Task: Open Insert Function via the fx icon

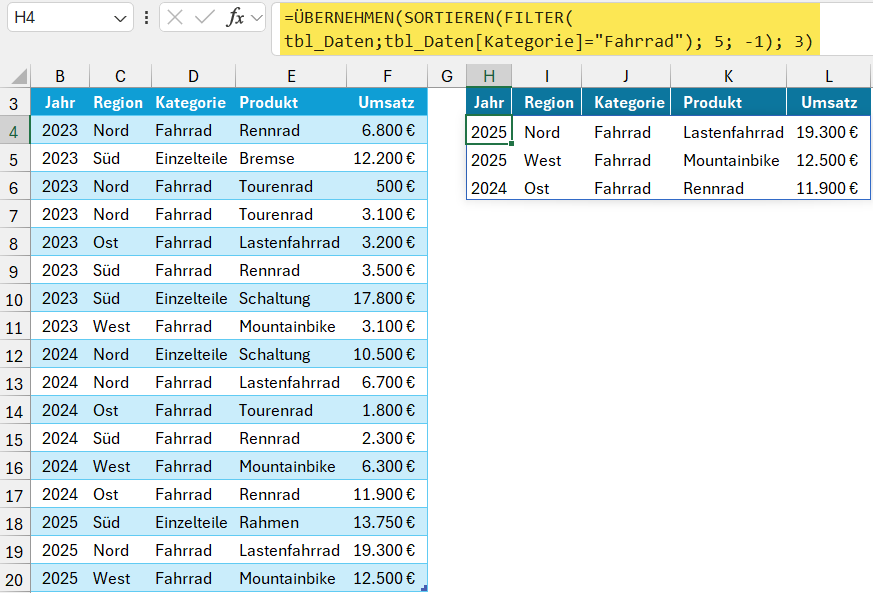Action: click(235, 18)
